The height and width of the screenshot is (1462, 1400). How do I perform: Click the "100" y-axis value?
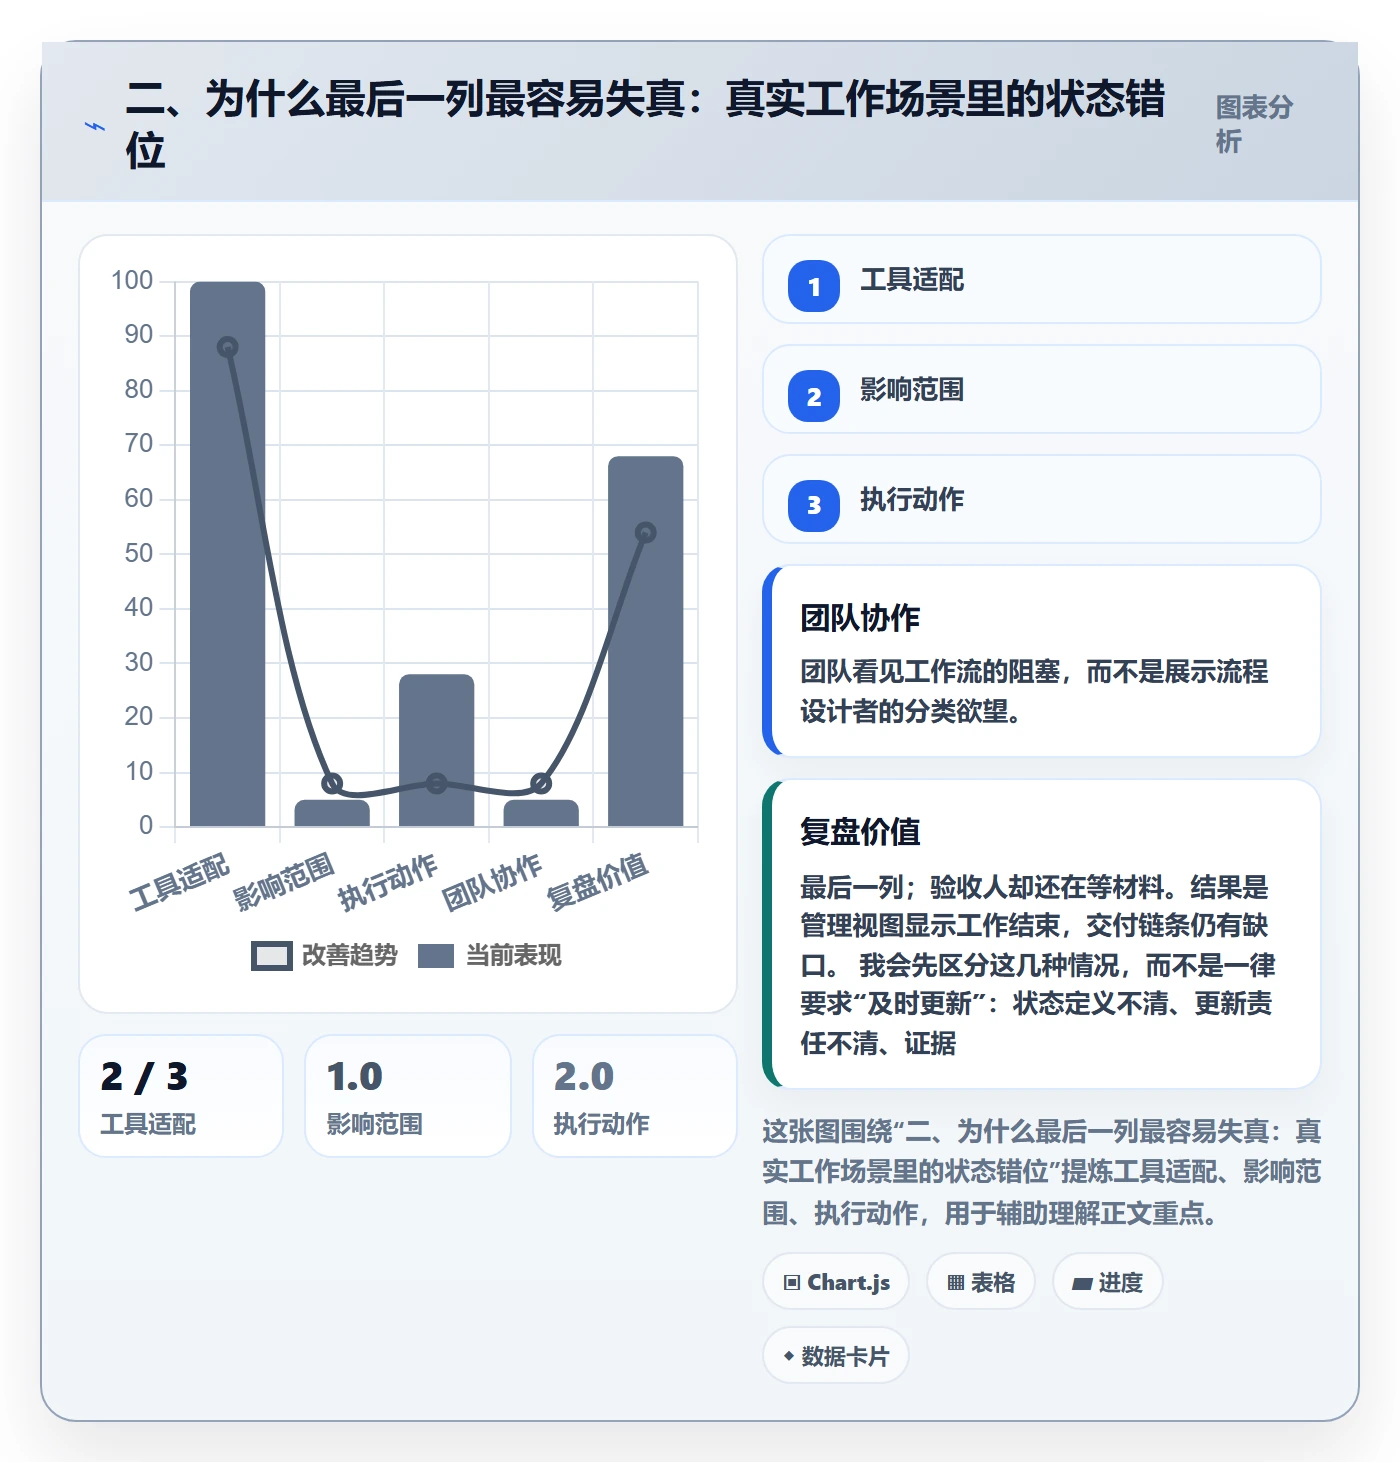pyautogui.click(x=132, y=280)
